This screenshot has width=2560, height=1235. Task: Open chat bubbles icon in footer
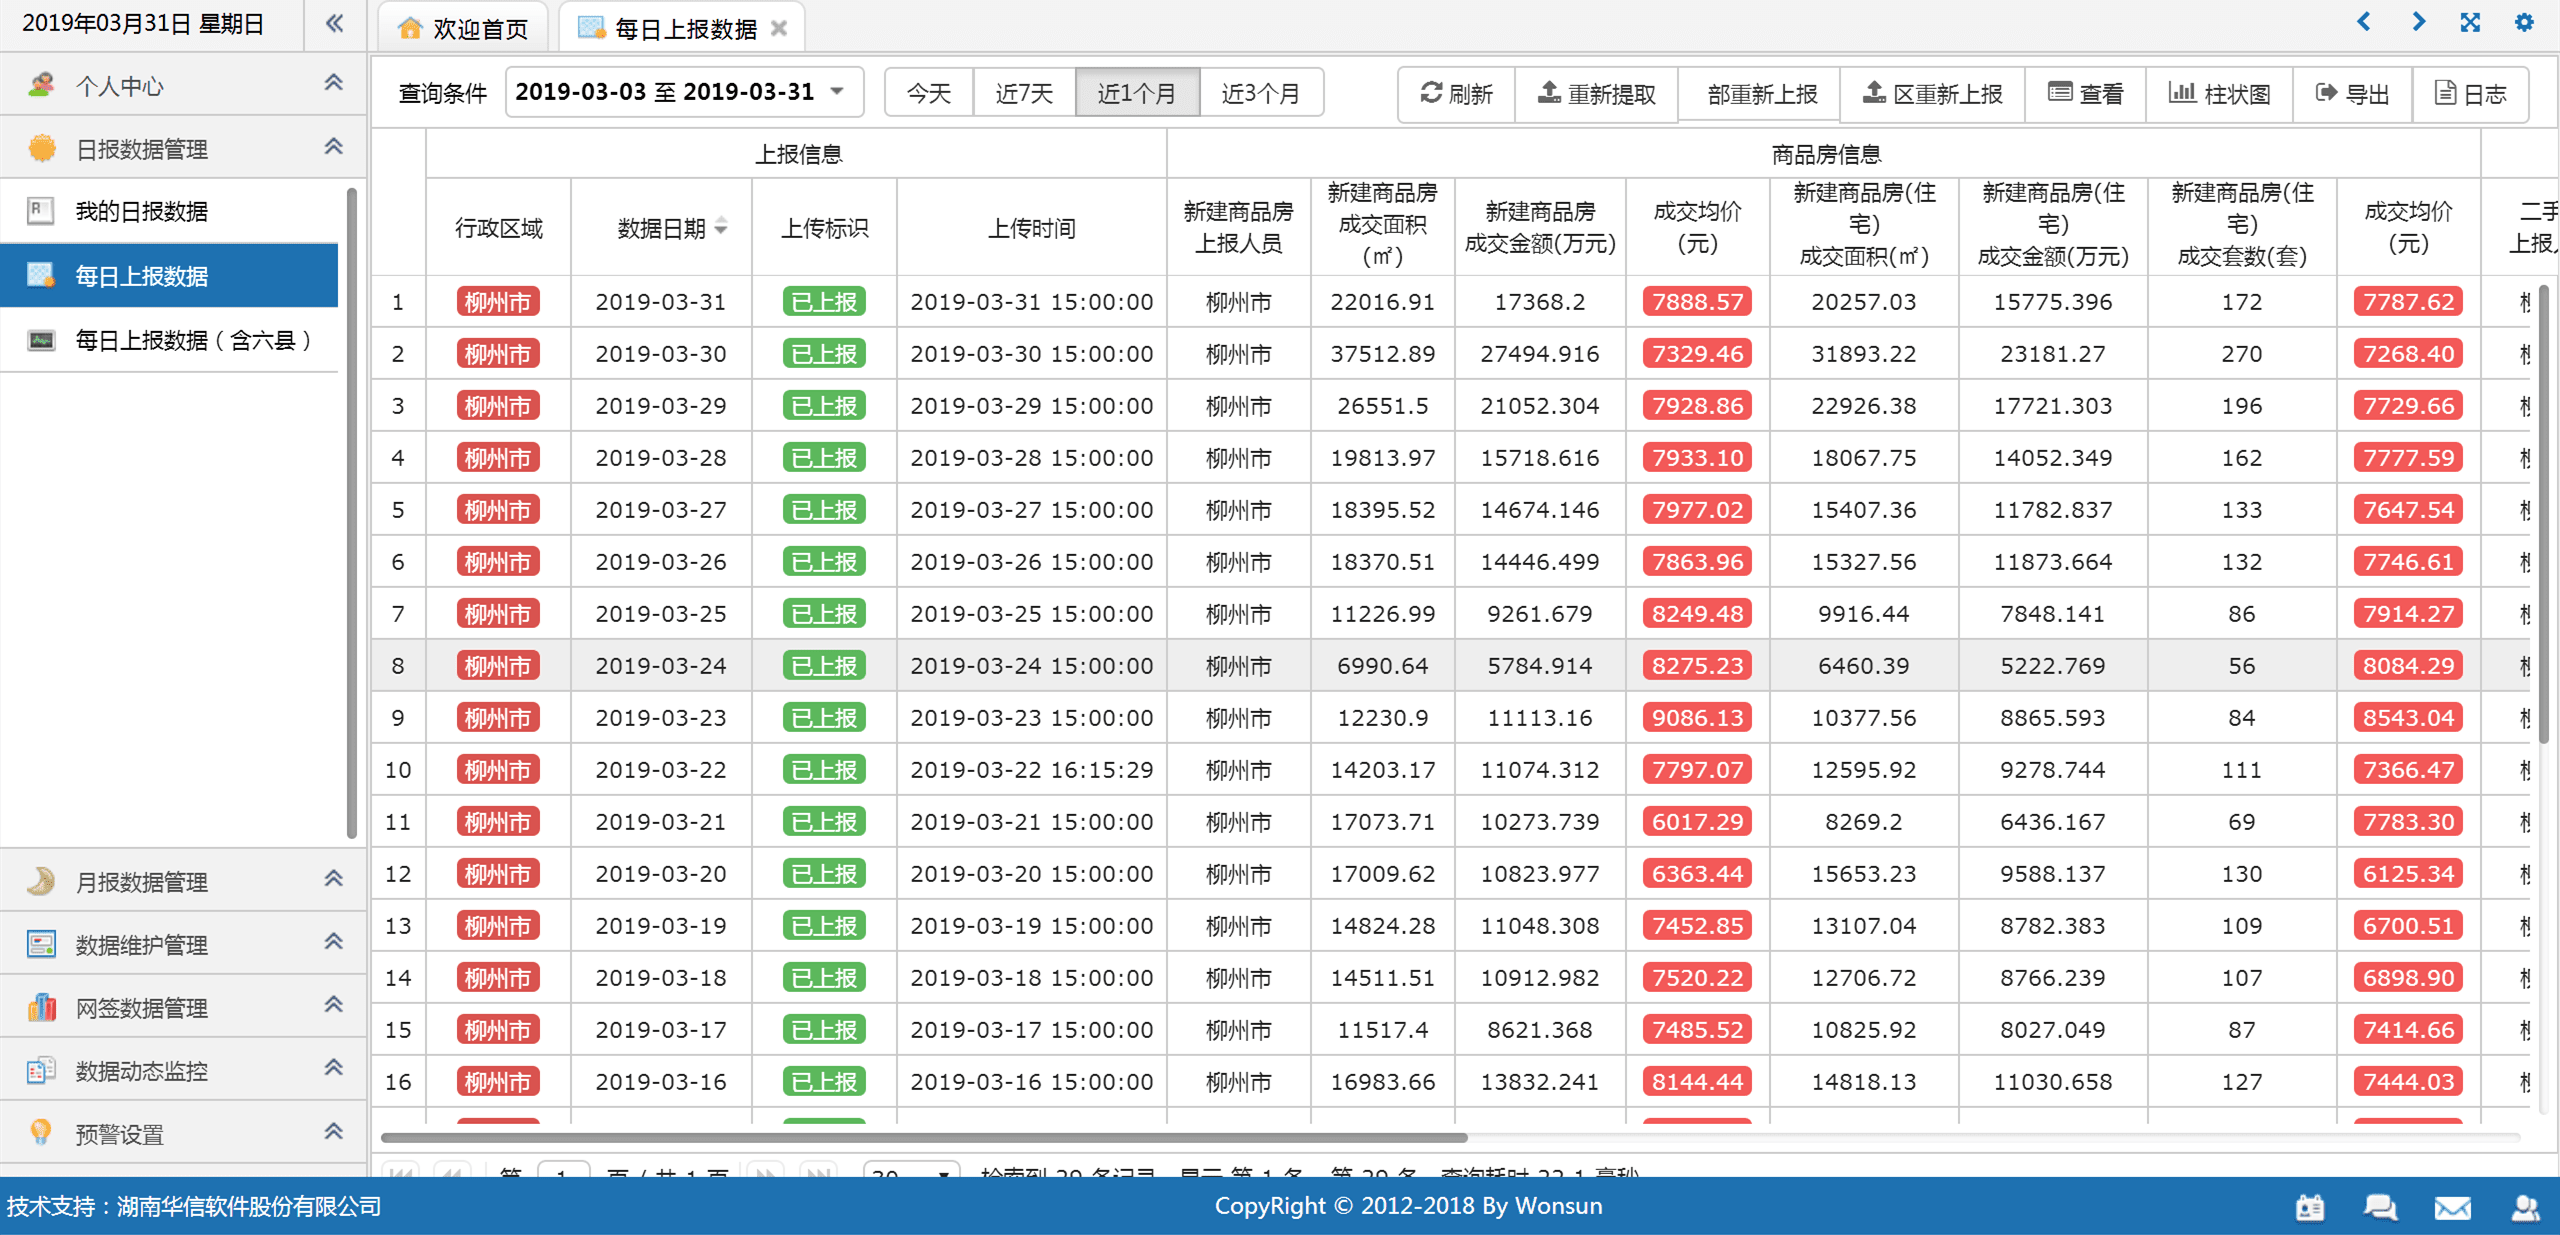[2380, 1208]
